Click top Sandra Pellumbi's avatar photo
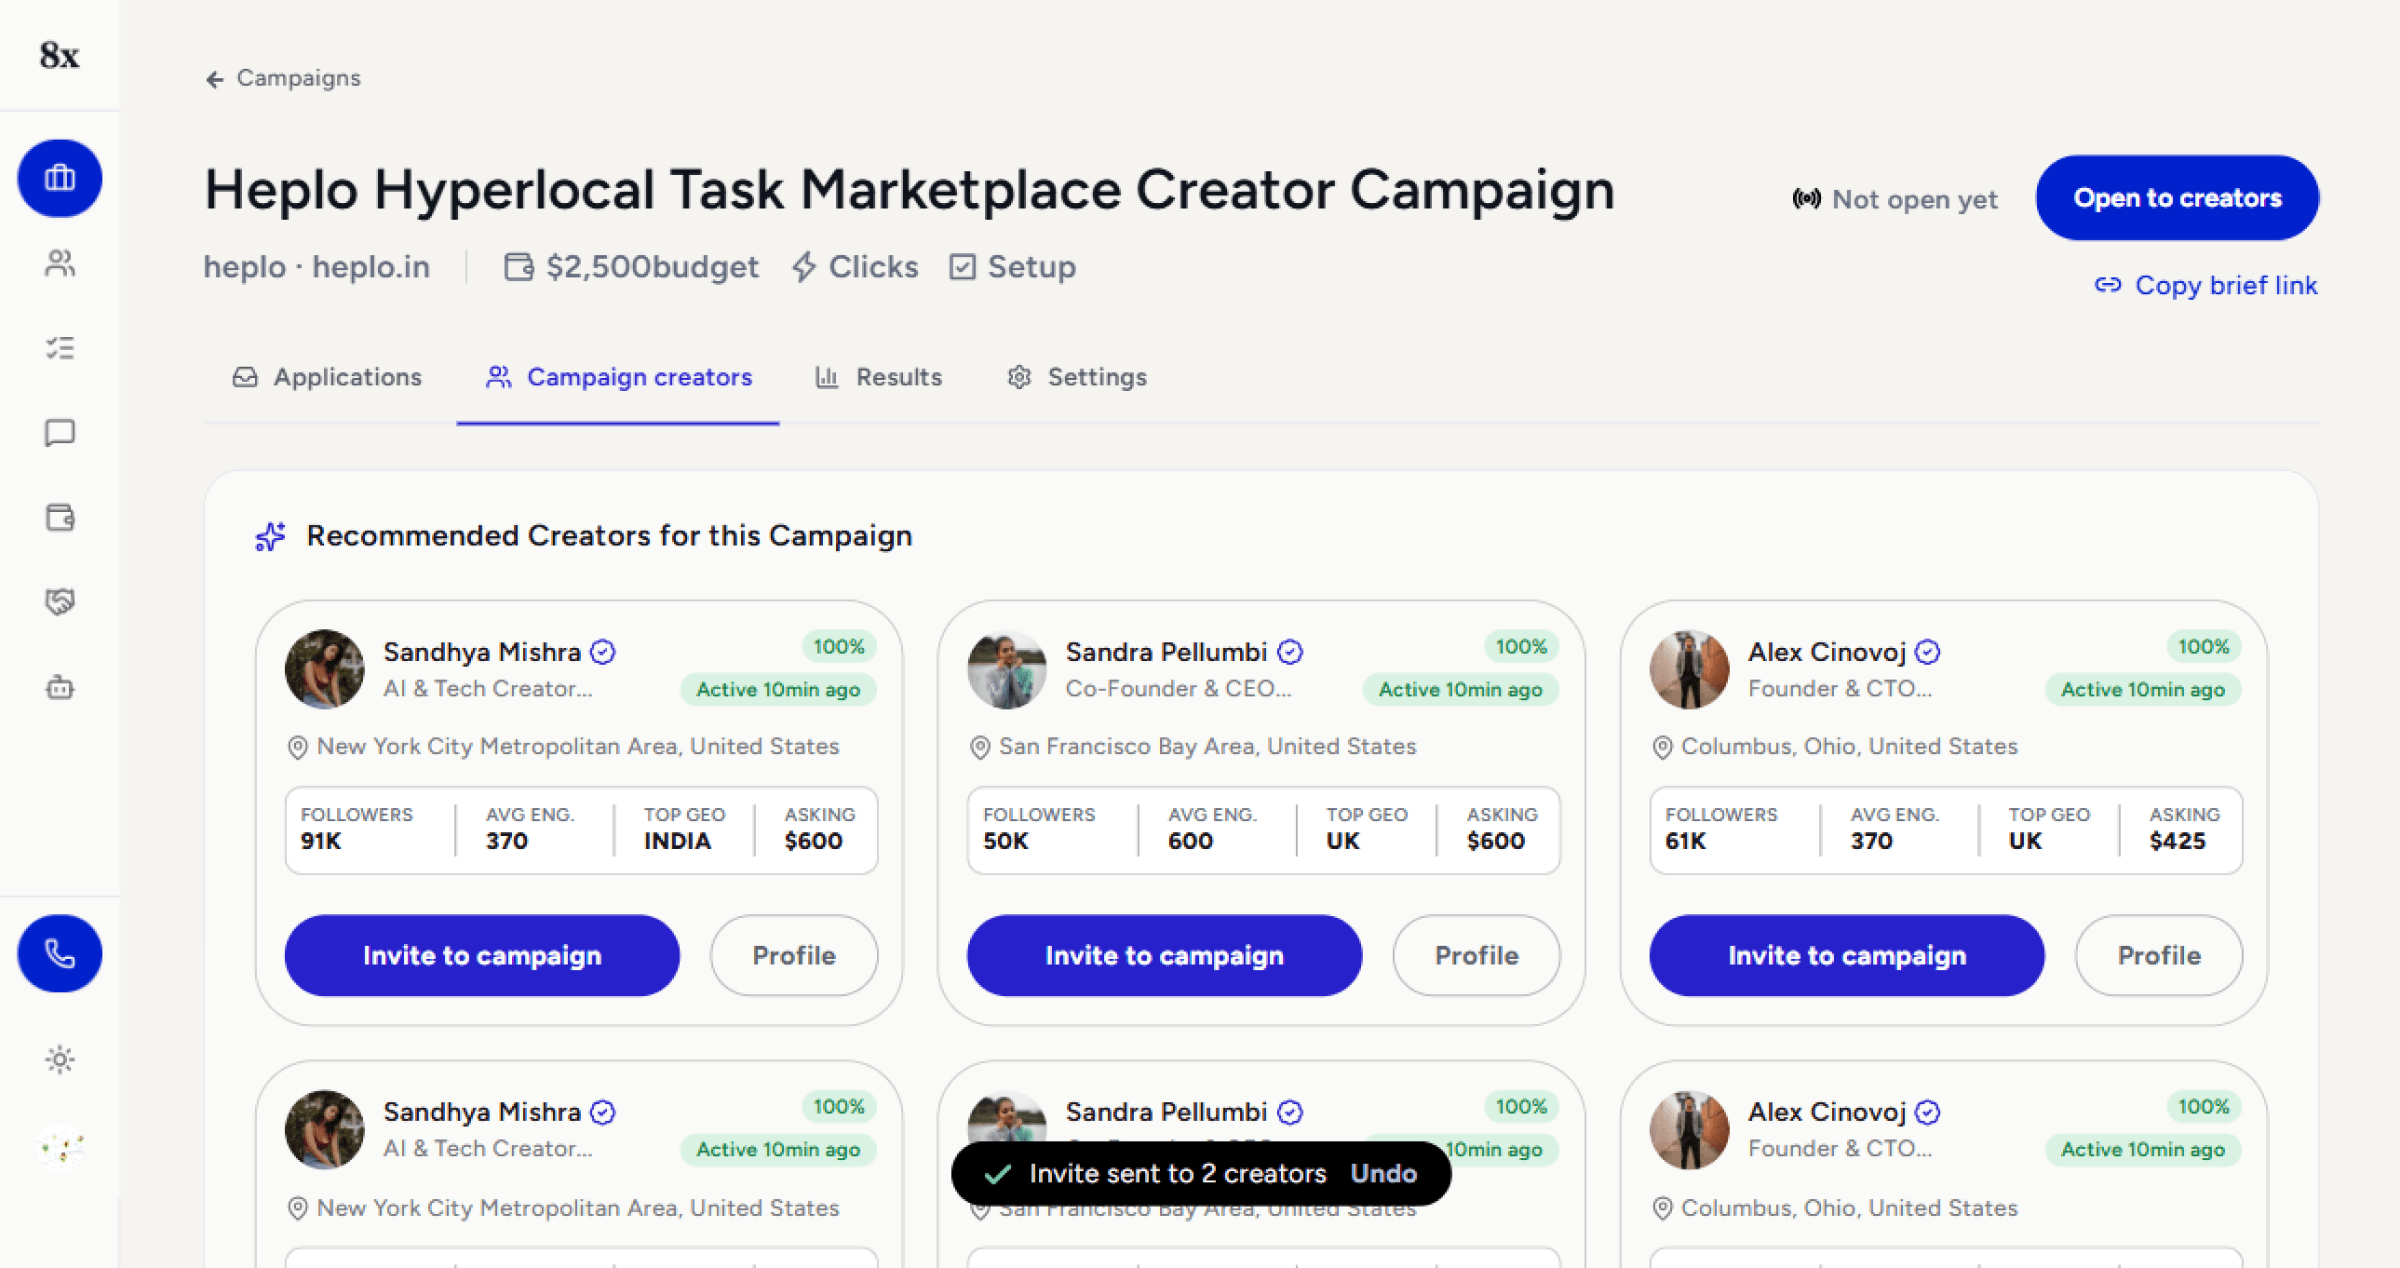 (x=1007, y=669)
